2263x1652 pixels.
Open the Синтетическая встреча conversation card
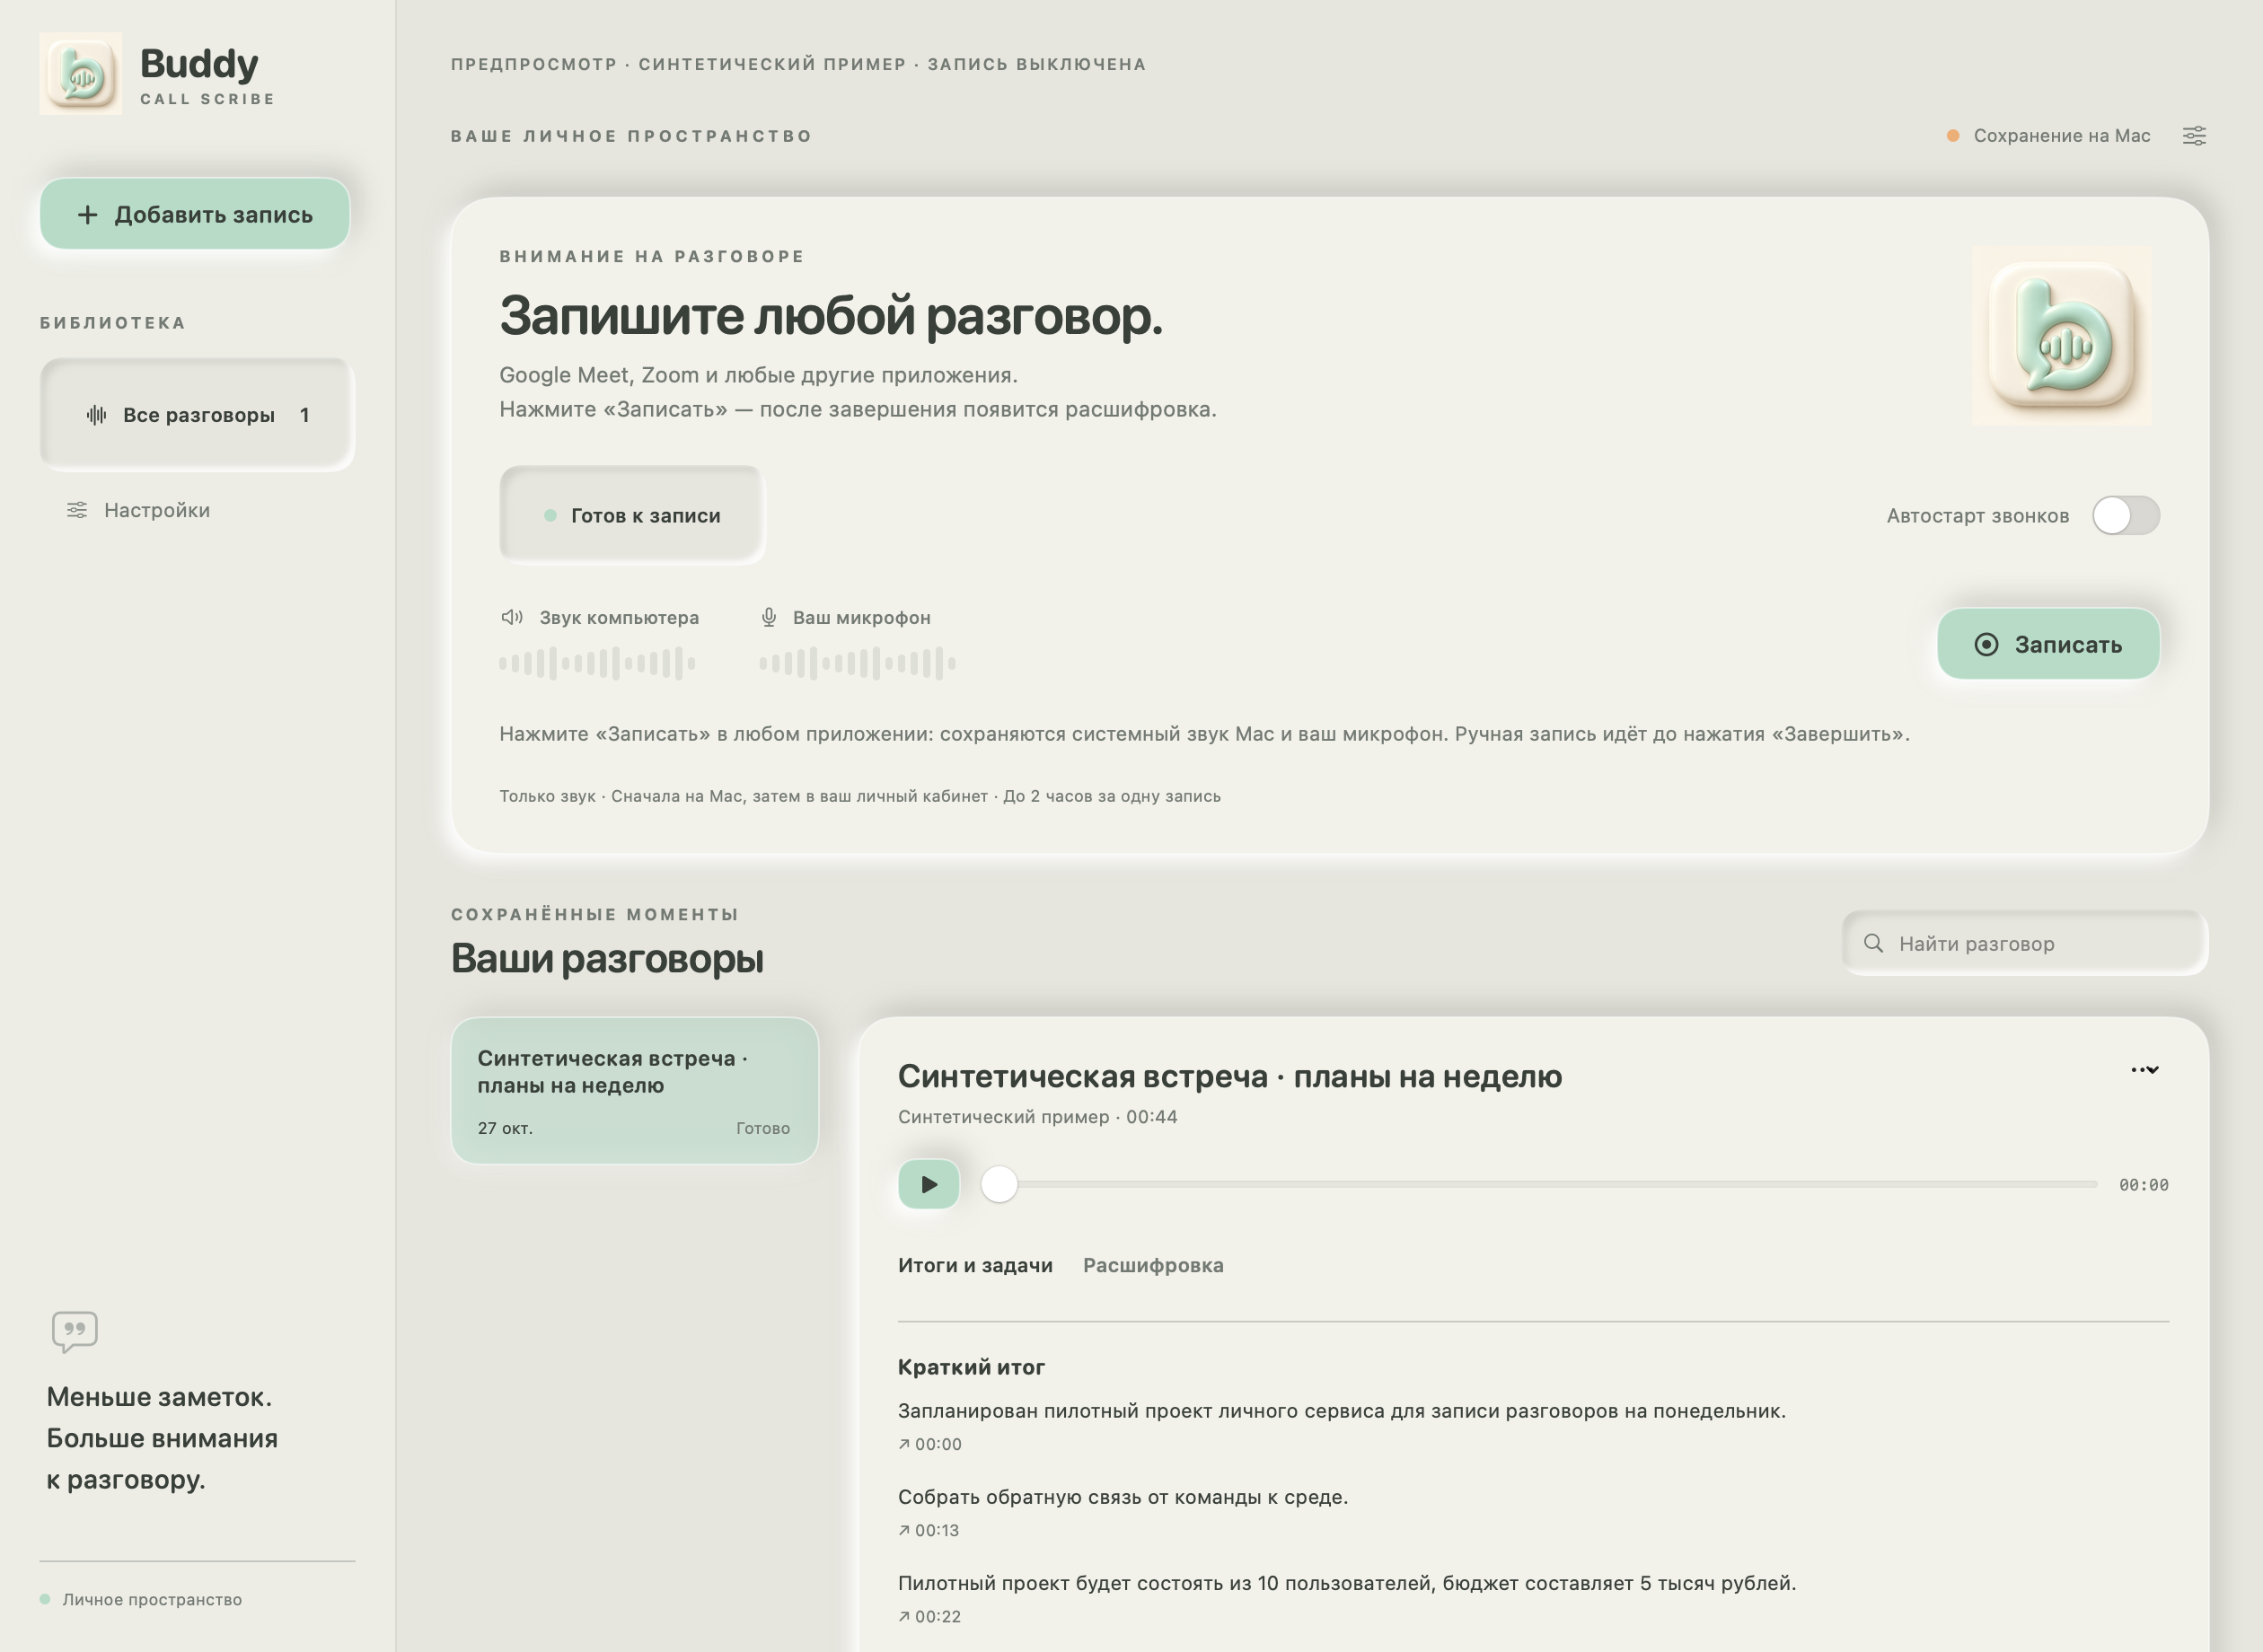pos(635,1090)
